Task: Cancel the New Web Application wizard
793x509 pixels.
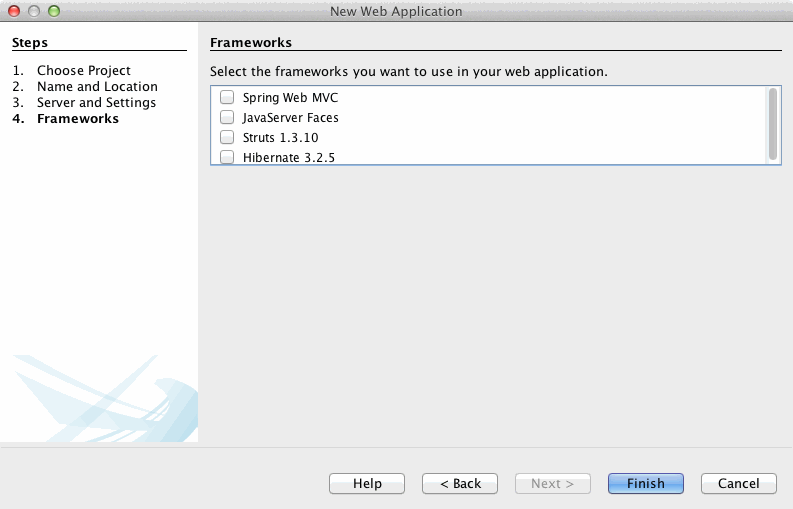Action: point(738,484)
